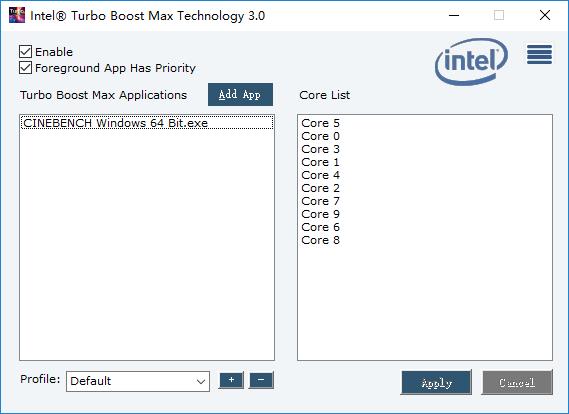Click the Intel logo

pos(471,61)
